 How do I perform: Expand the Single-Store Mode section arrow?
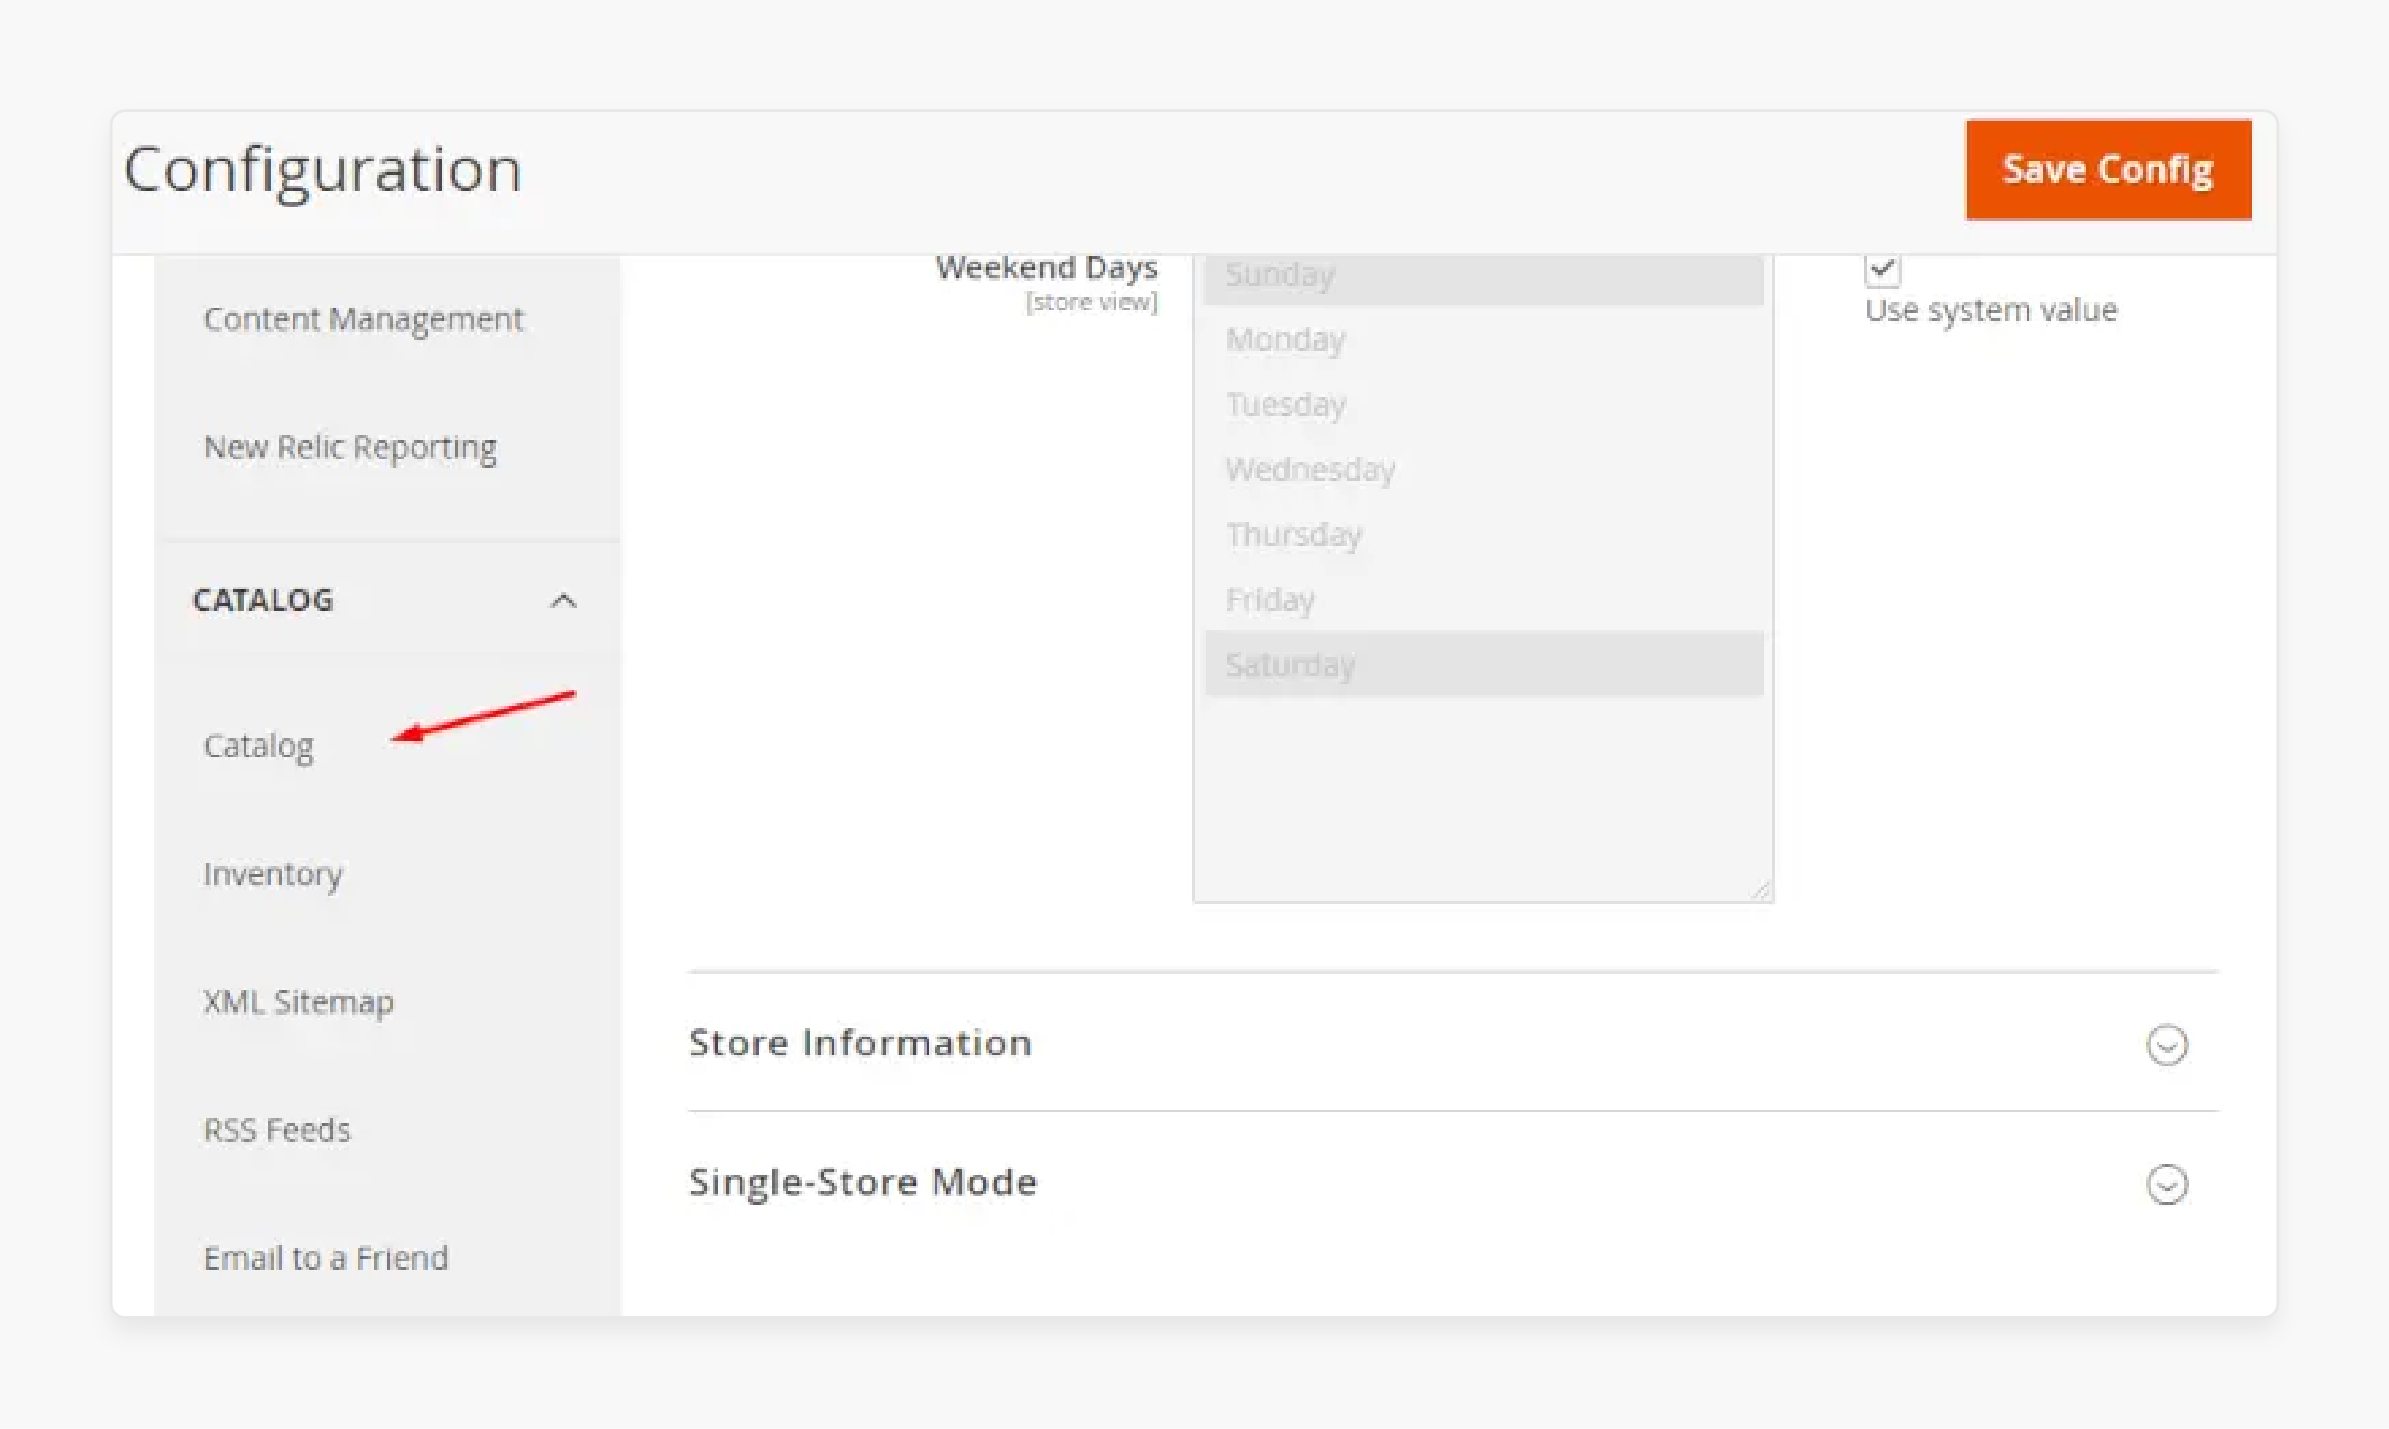click(x=2166, y=1184)
